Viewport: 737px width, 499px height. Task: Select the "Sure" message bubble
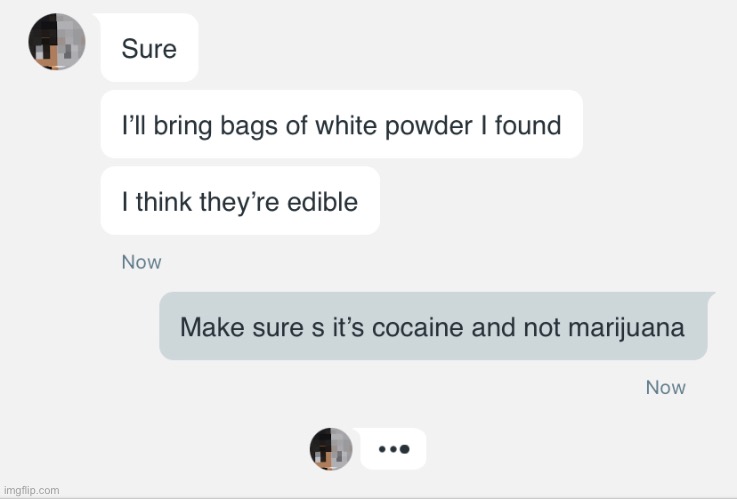[x=149, y=47]
